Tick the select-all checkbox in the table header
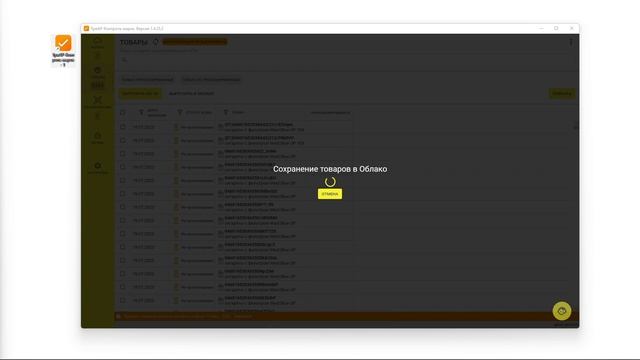This screenshot has width=640, height=360. point(123,112)
